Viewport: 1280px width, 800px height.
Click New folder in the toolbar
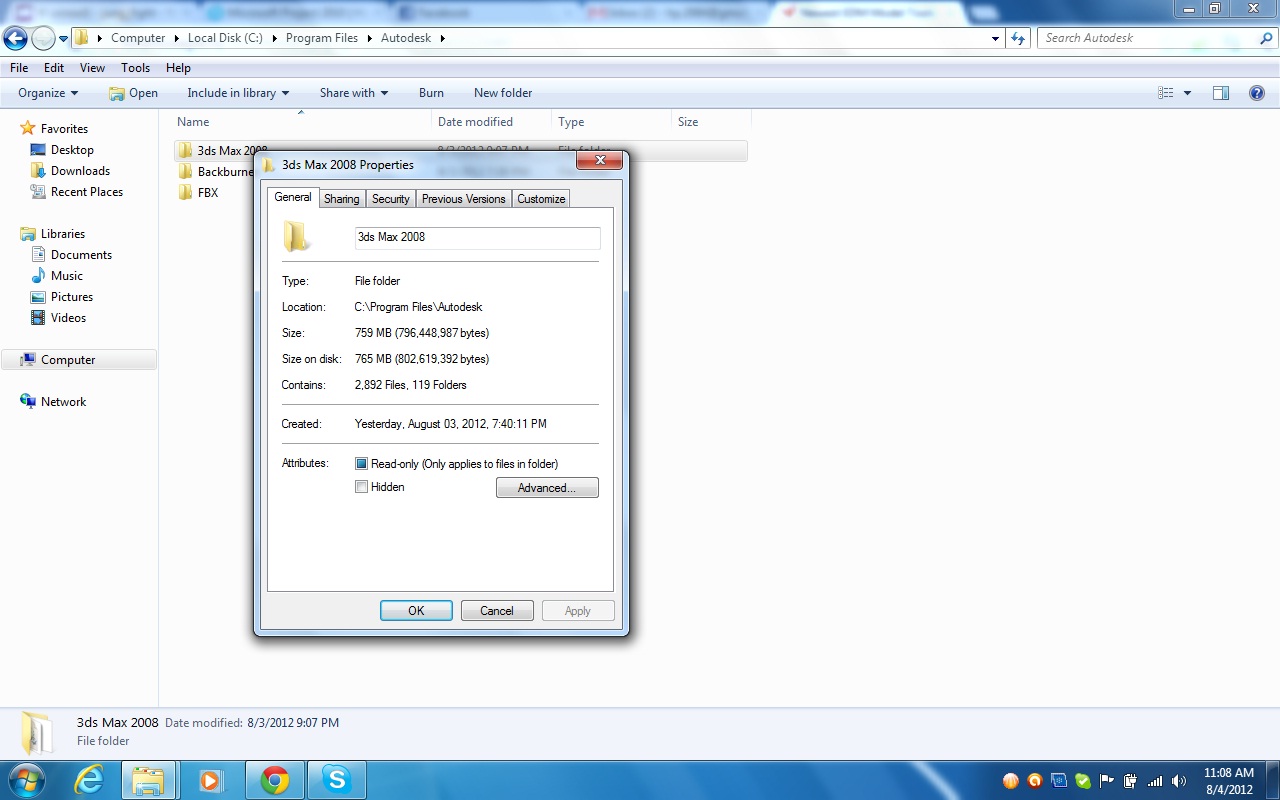click(503, 93)
